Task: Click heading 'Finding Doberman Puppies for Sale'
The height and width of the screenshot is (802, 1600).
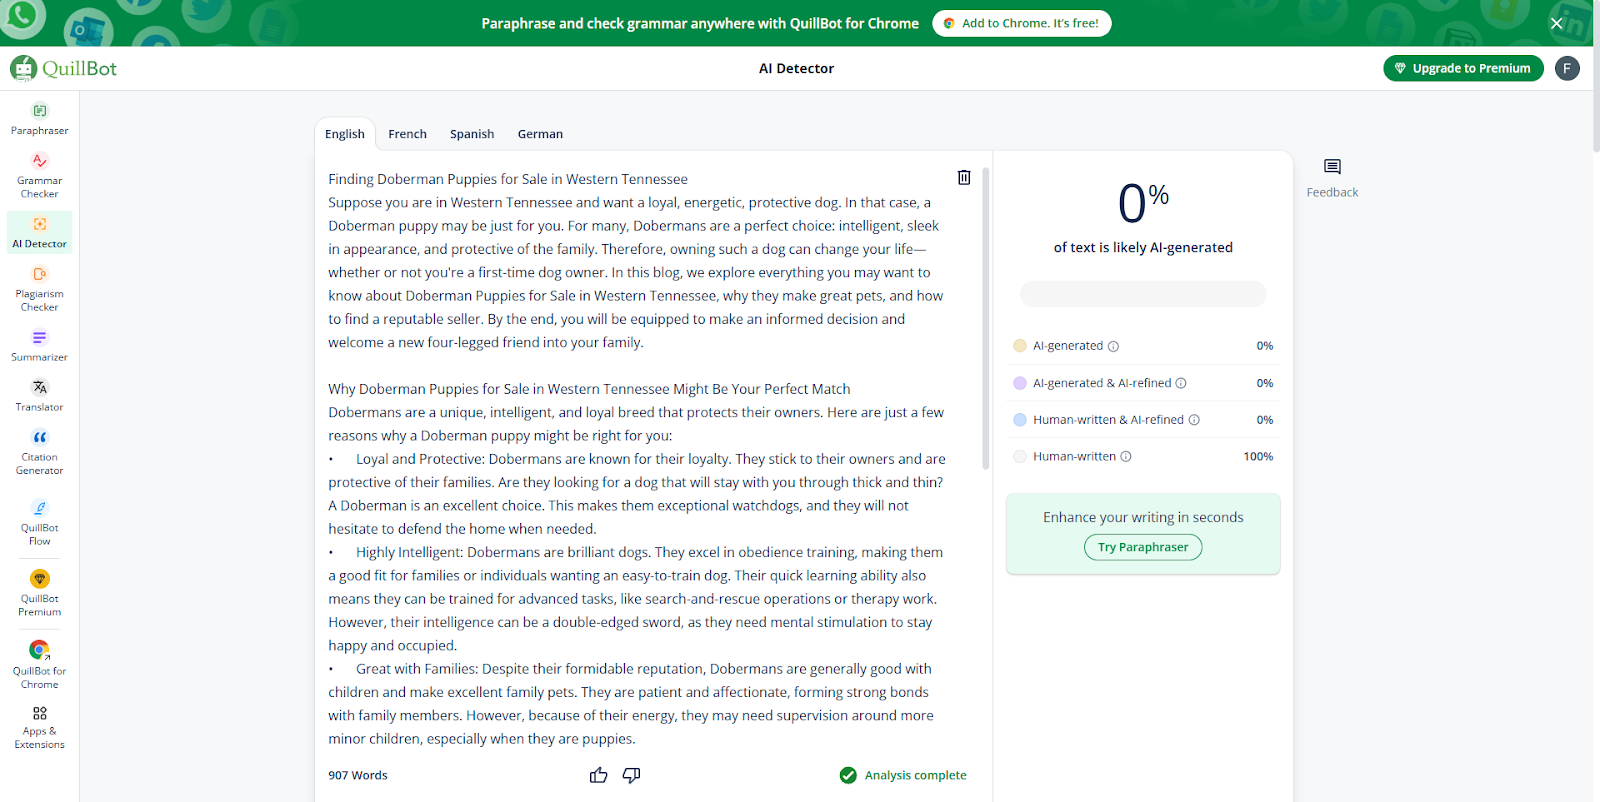Action: click(x=508, y=179)
